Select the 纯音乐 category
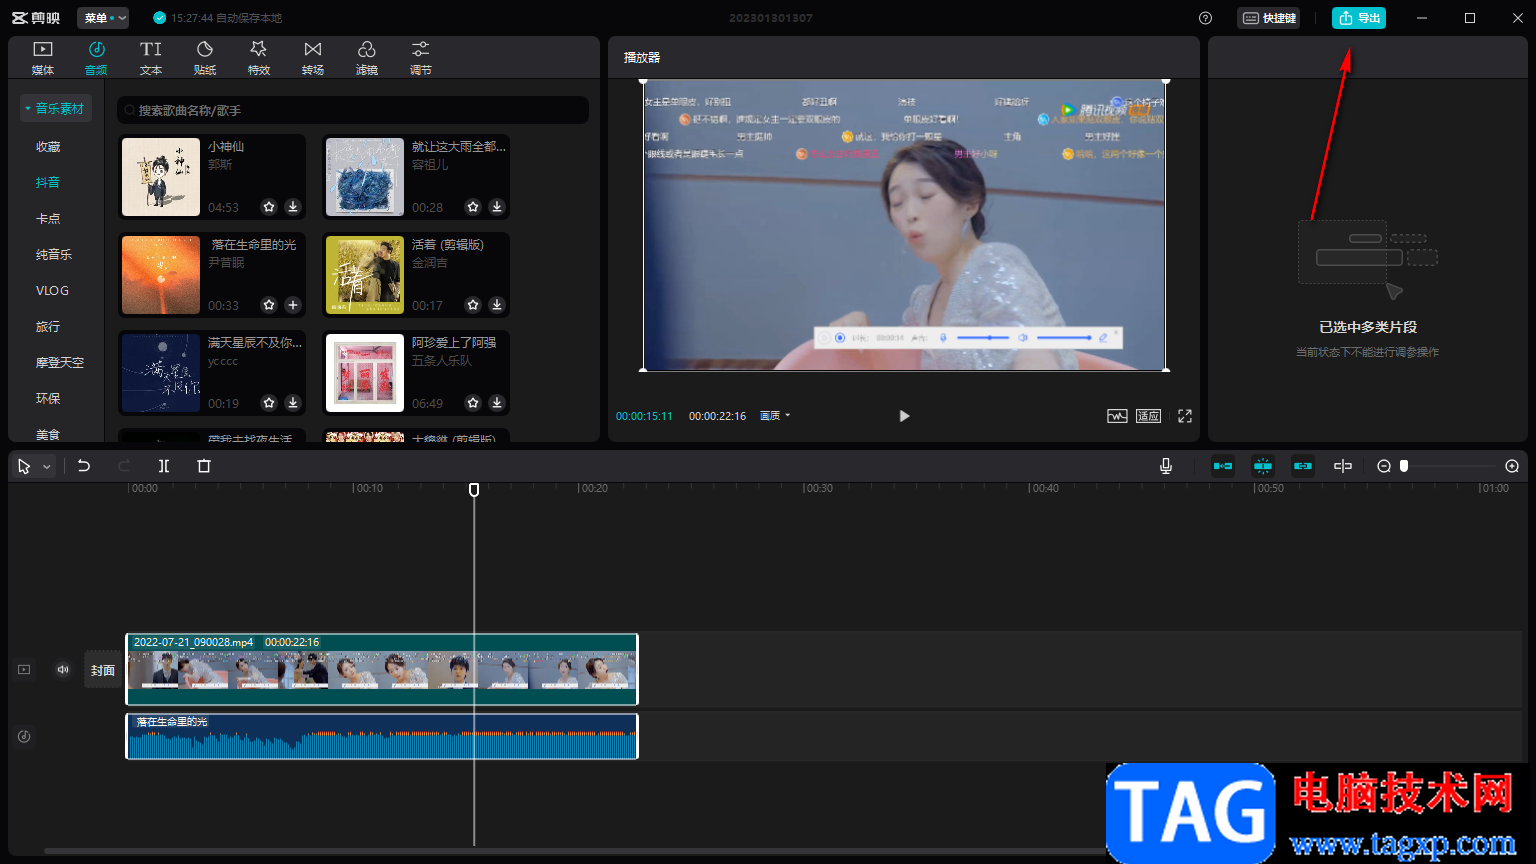This screenshot has height=864, width=1536. click(x=54, y=254)
